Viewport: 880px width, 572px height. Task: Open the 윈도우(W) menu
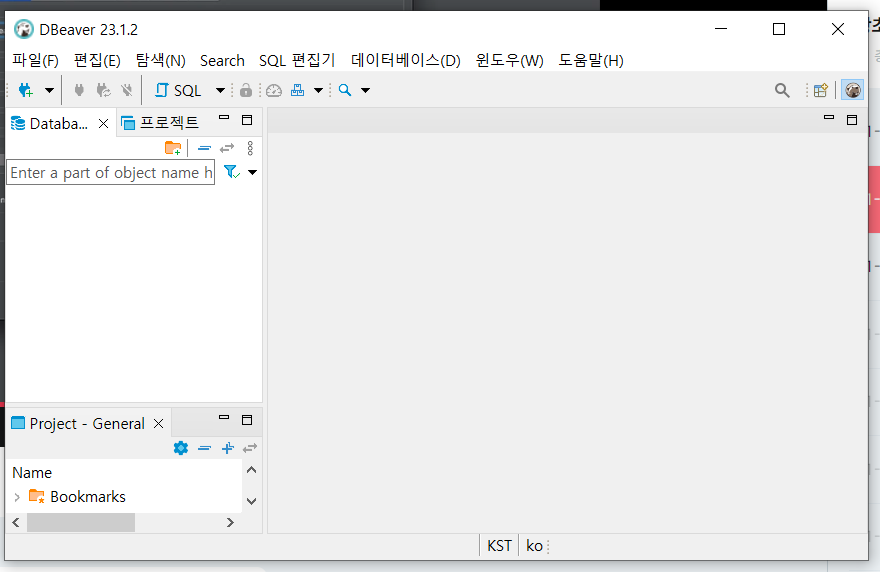(x=510, y=60)
